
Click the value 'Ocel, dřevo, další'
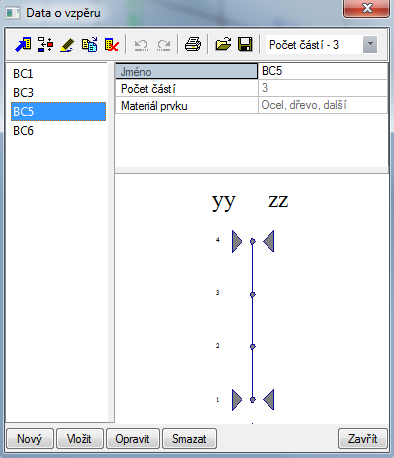coord(323,105)
